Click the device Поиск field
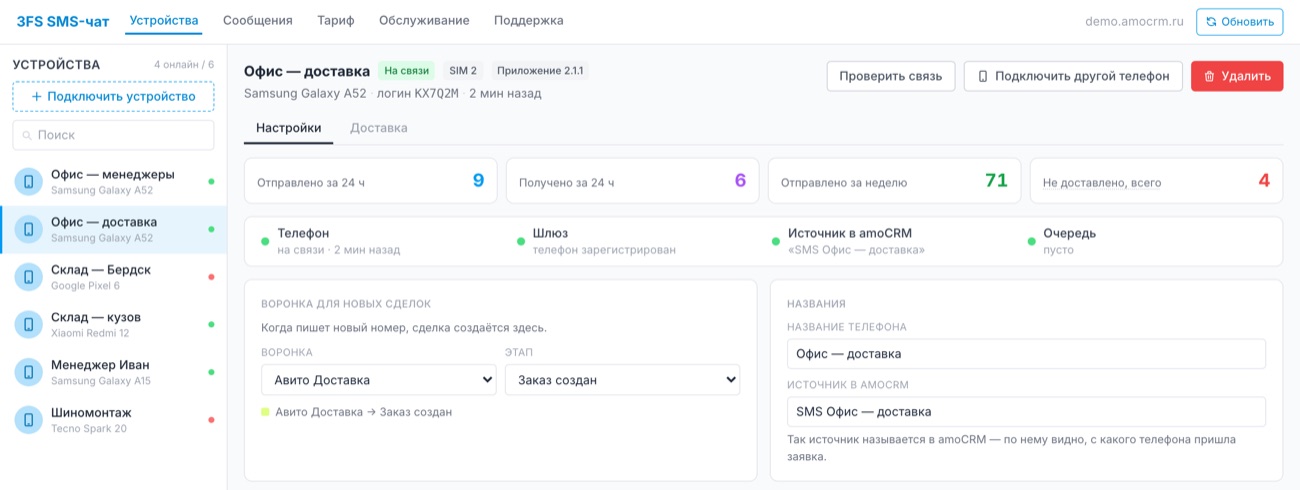Image resolution: width=1300 pixels, height=490 pixels. click(113, 135)
